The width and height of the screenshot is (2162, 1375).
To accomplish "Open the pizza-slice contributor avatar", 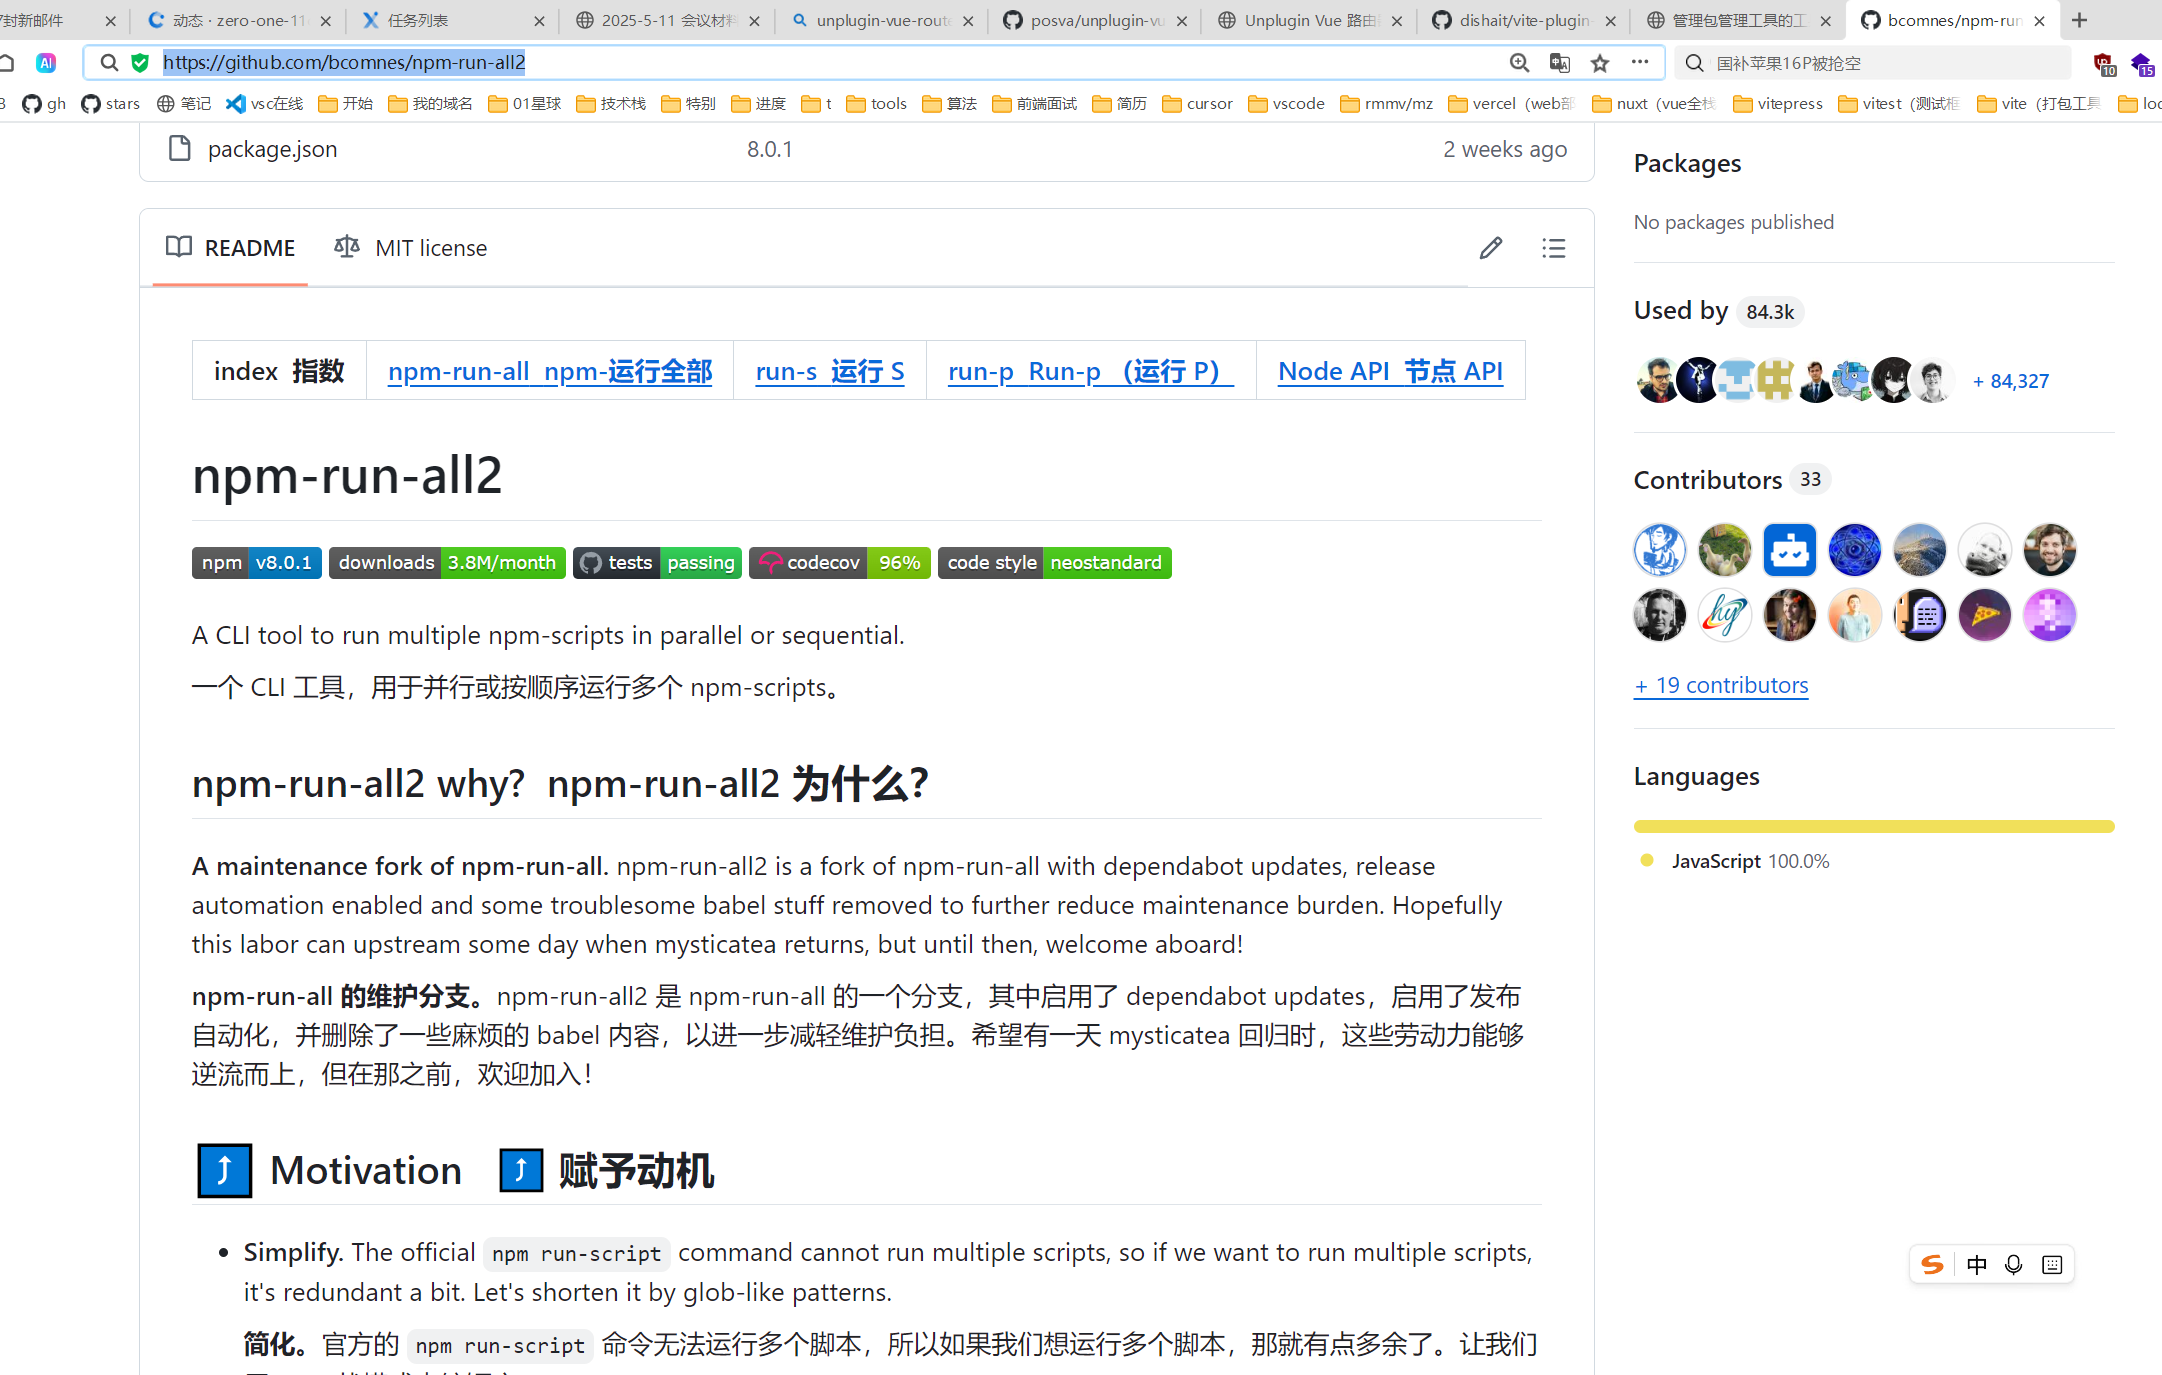I will click(x=1984, y=615).
